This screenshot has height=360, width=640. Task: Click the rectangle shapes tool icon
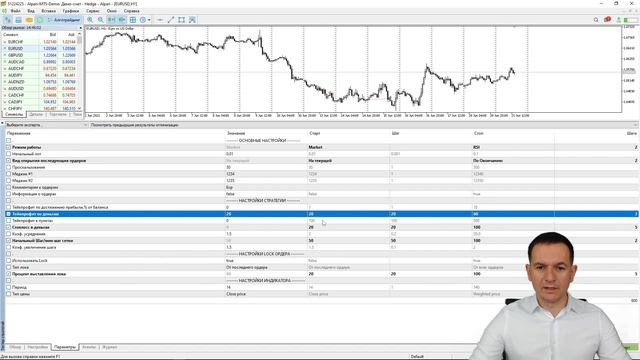pyautogui.click(x=182, y=20)
